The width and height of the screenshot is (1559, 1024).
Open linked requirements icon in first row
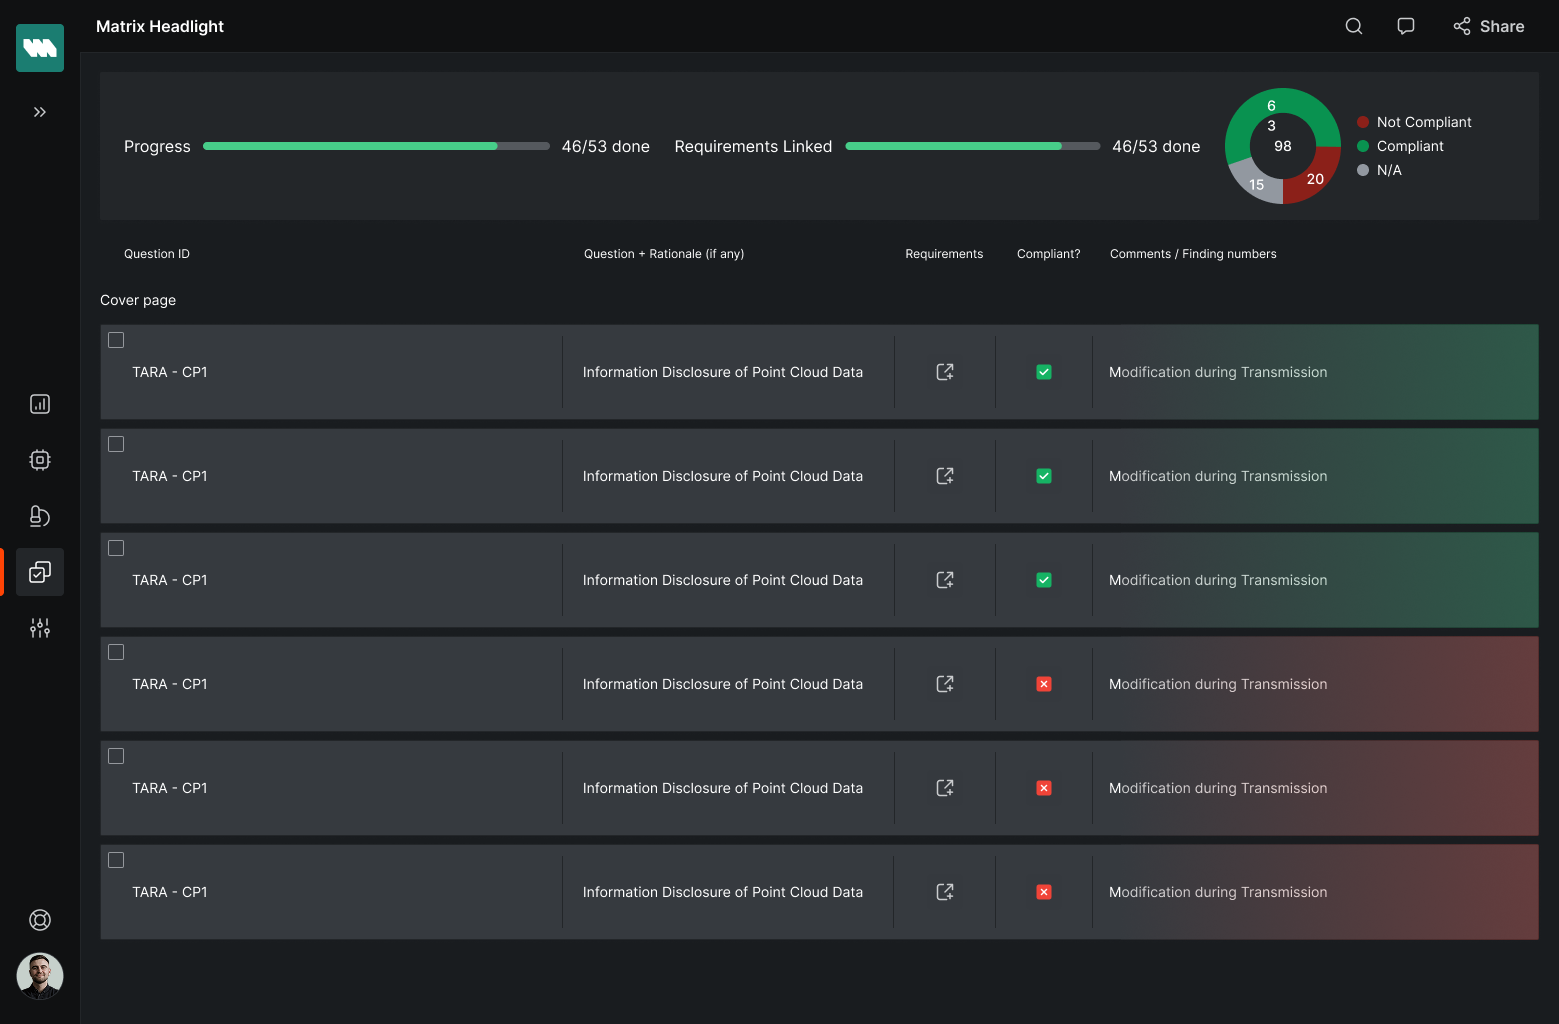(945, 372)
